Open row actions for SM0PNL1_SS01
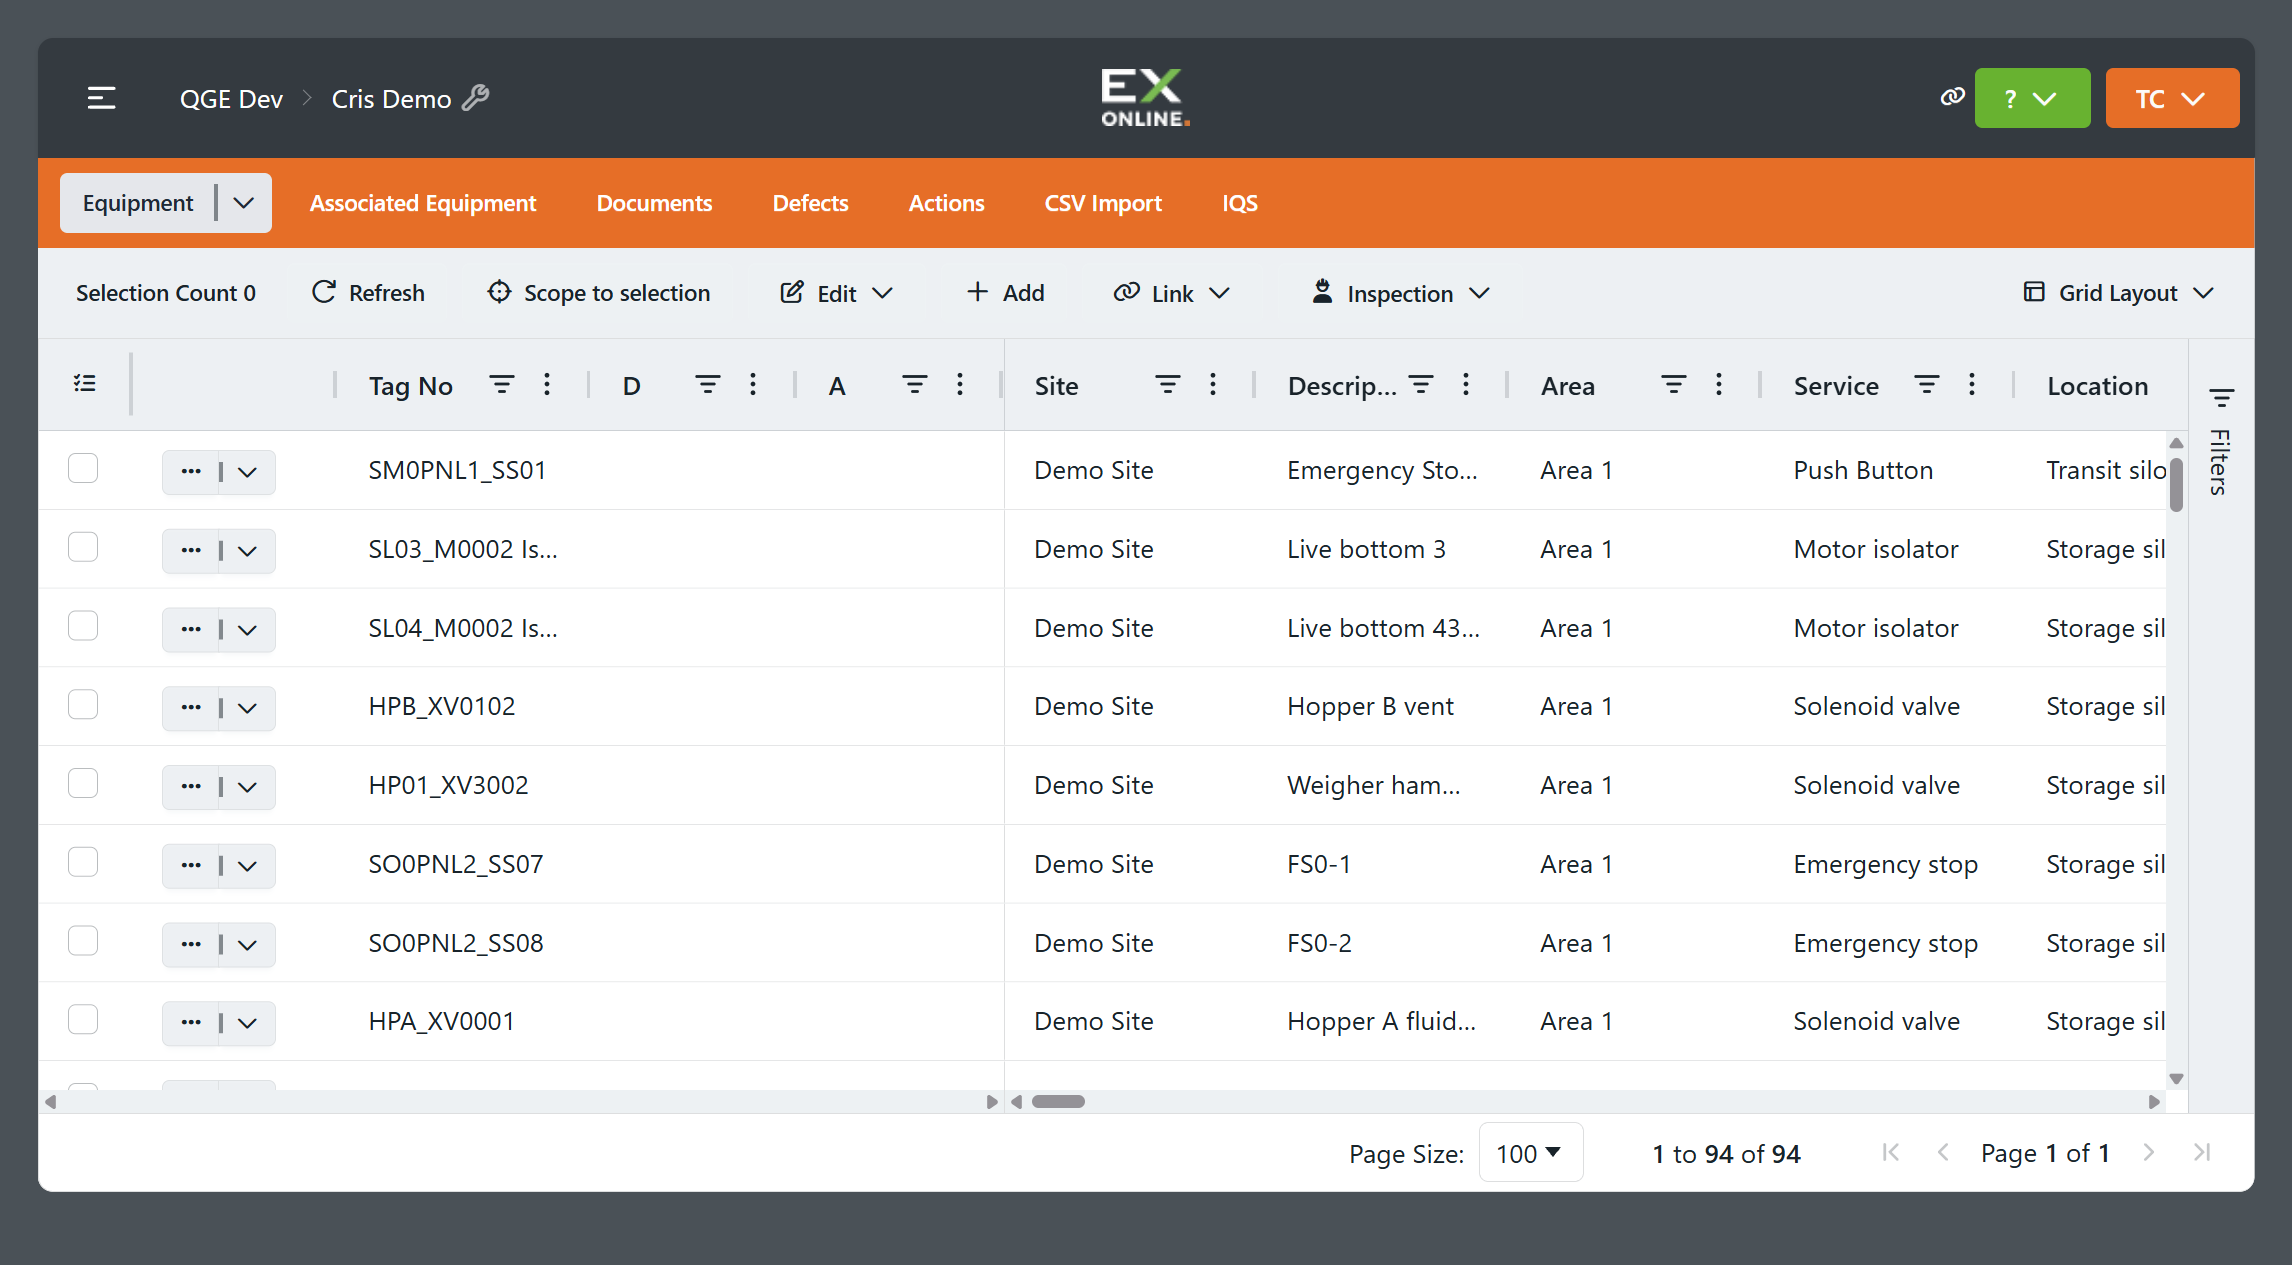2292x1265 pixels. (191, 471)
